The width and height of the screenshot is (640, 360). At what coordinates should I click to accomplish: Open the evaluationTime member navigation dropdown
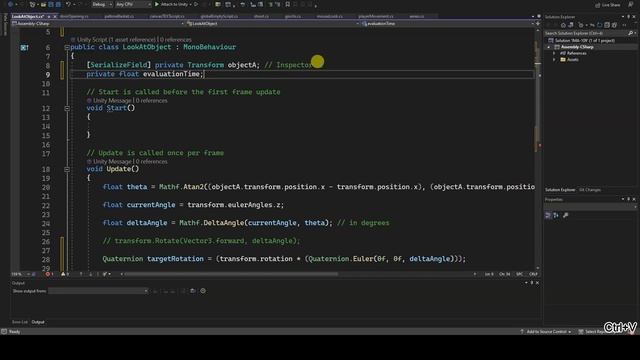coord(448,24)
